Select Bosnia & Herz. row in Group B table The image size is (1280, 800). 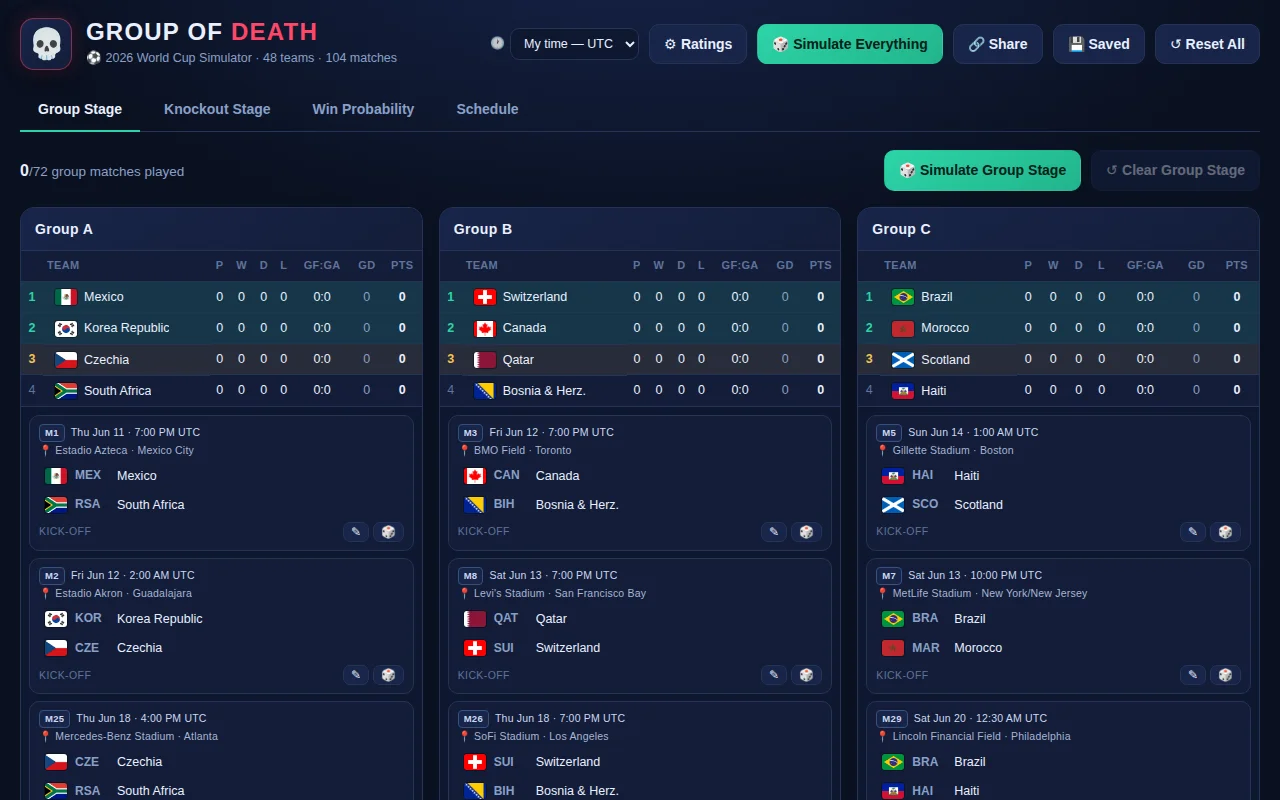(640, 390)
